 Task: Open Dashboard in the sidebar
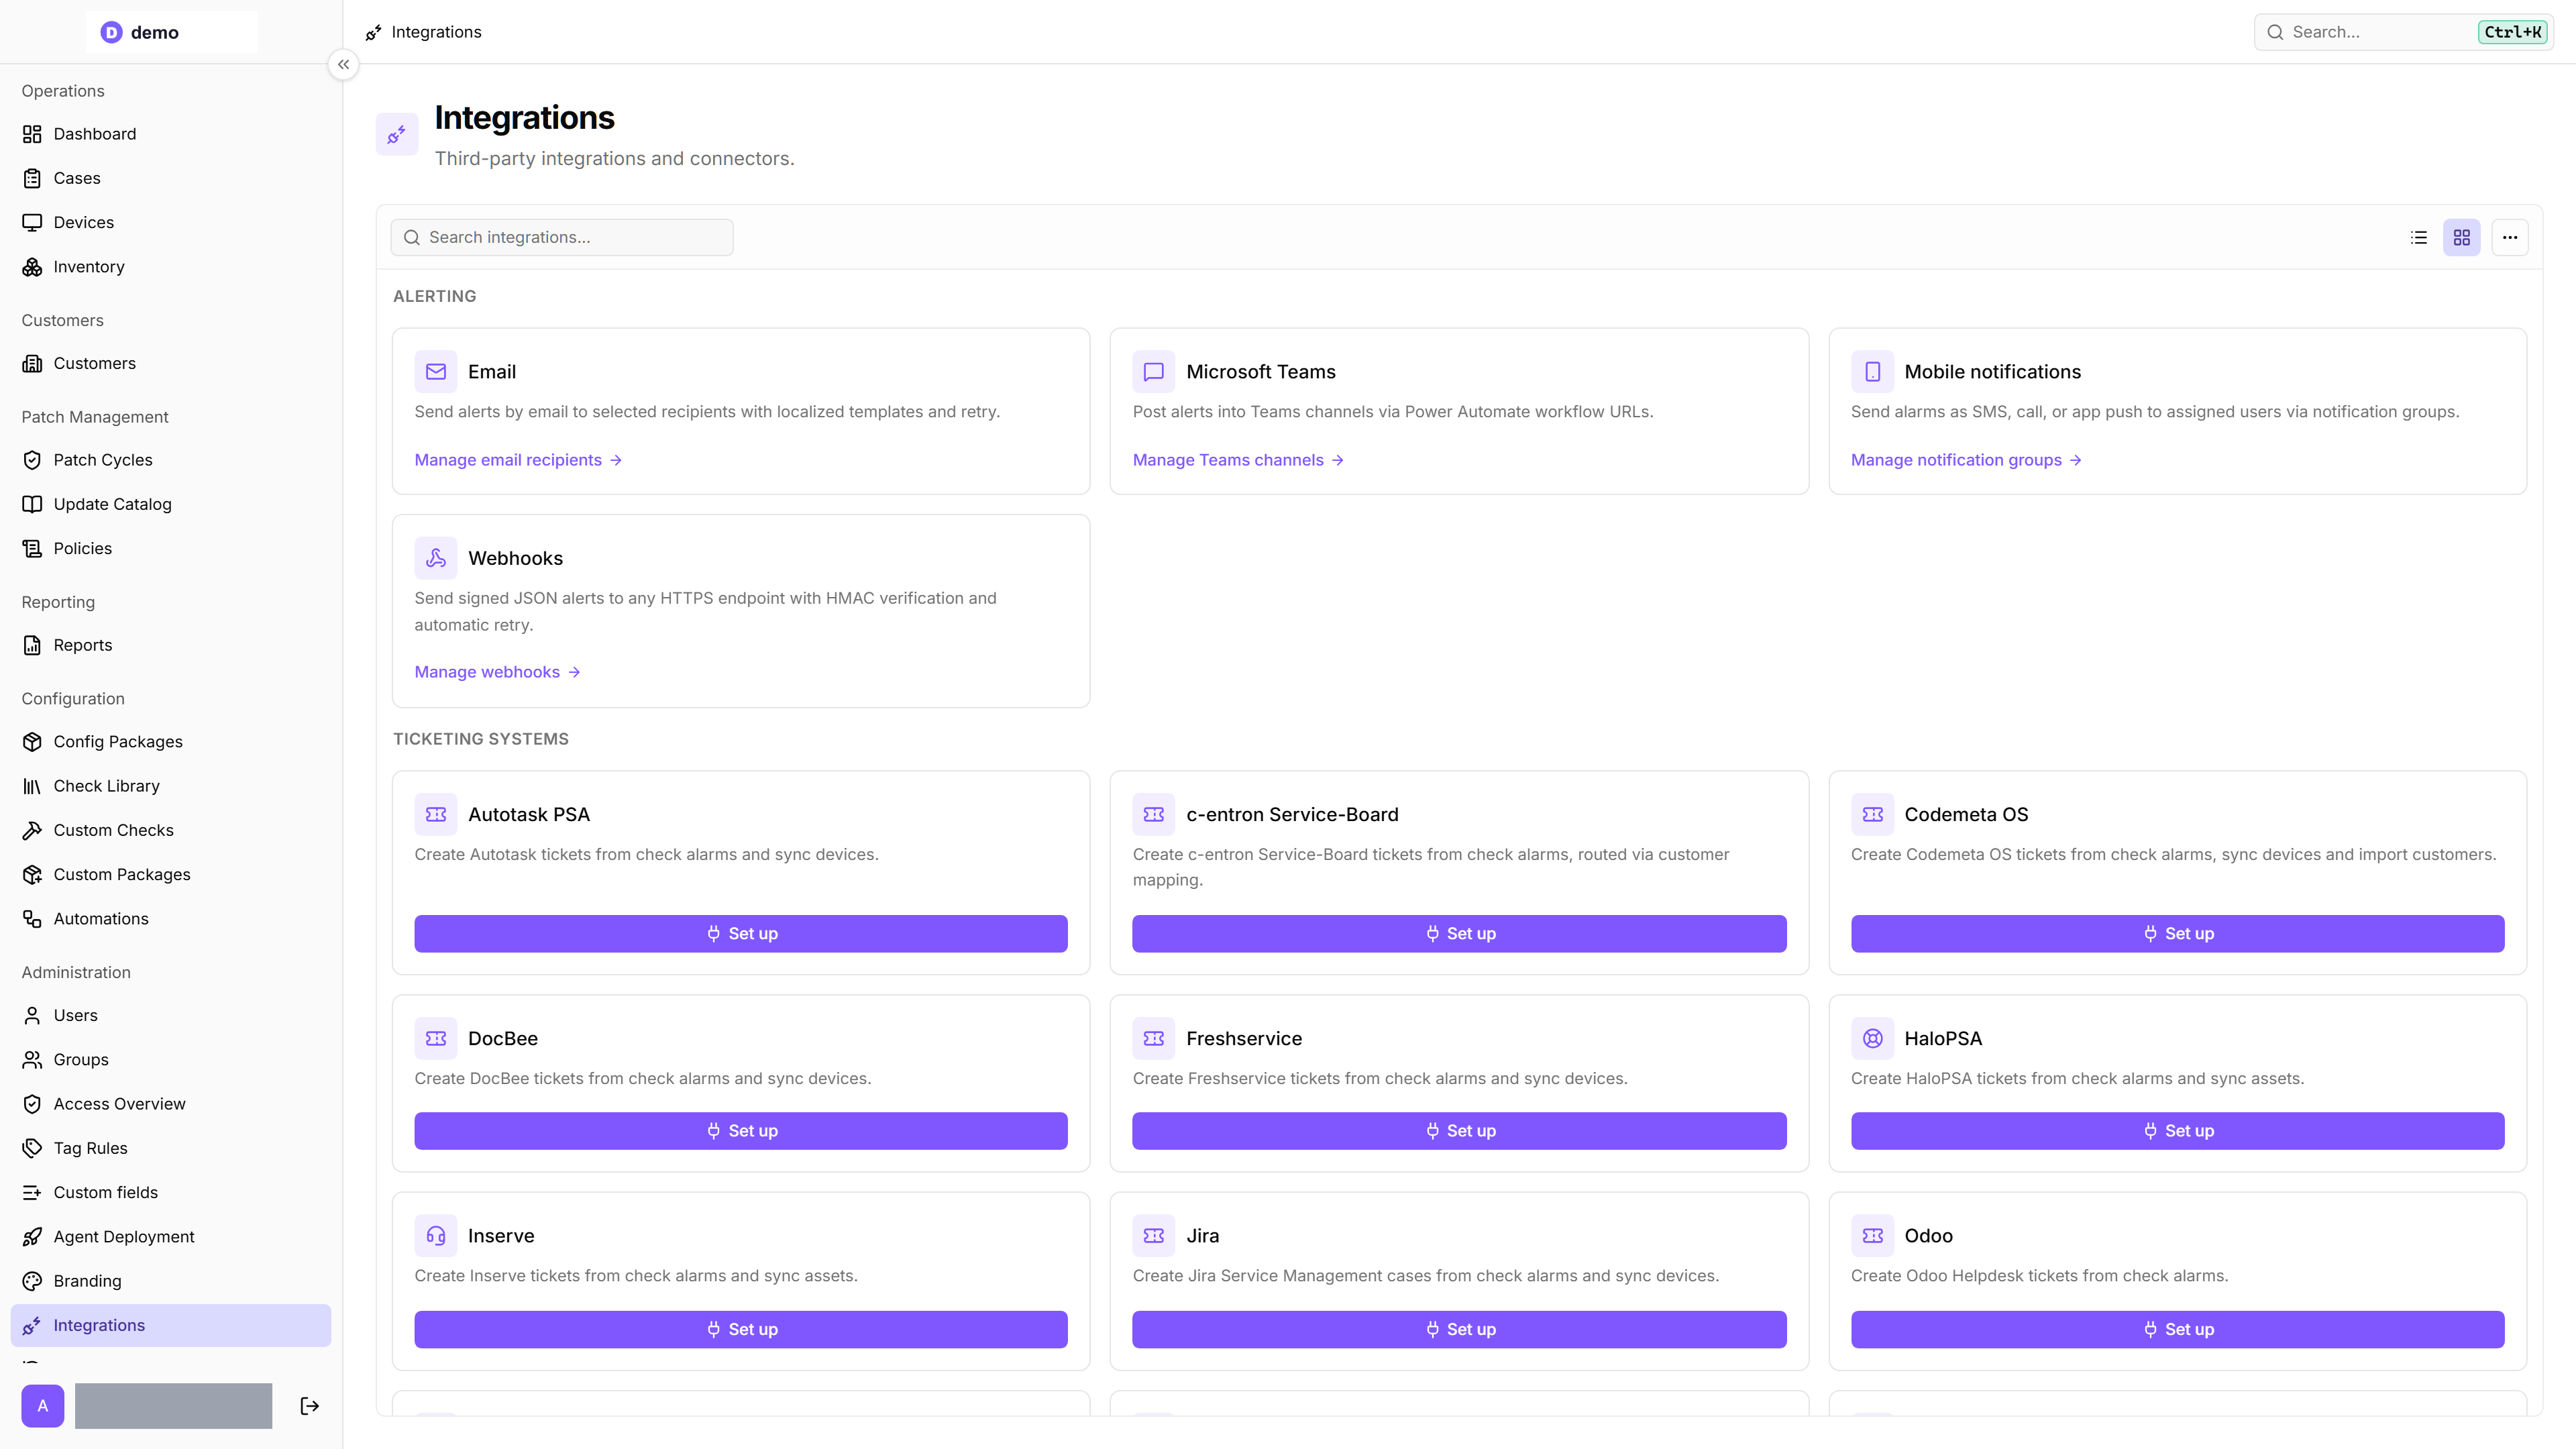[171, 134]
